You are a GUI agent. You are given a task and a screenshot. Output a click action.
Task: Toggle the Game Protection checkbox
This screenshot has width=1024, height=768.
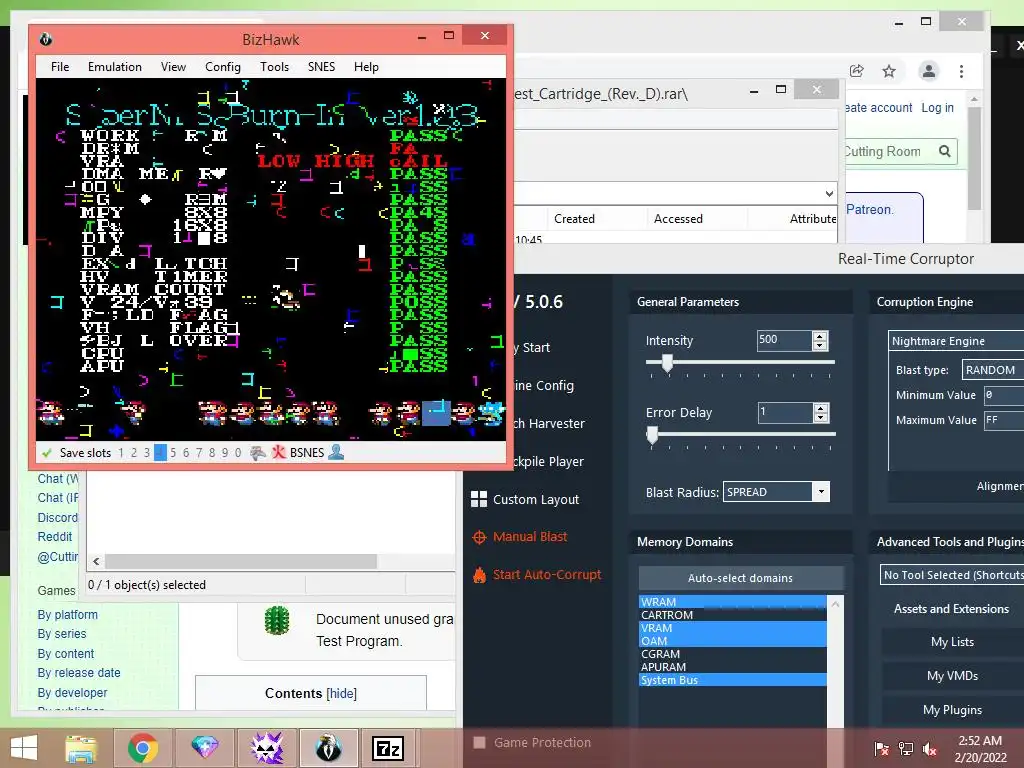tap(479, 743)
